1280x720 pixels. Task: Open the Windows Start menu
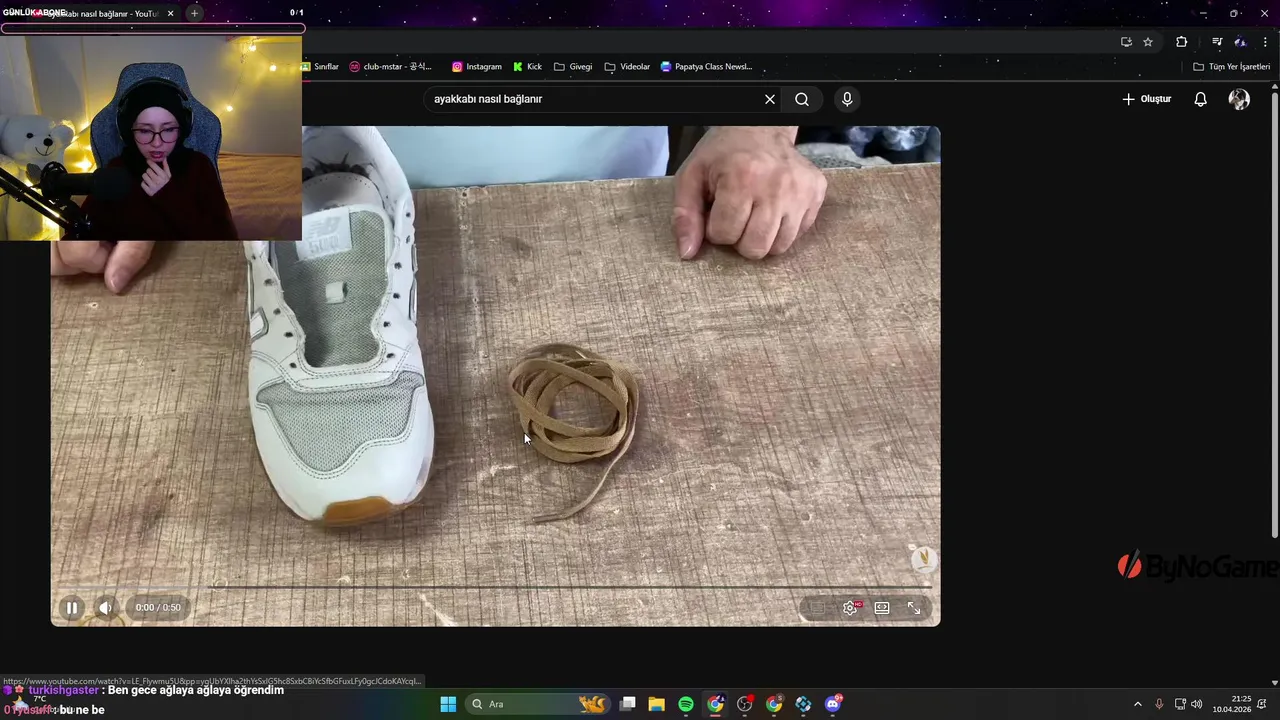tap(448, 704)
